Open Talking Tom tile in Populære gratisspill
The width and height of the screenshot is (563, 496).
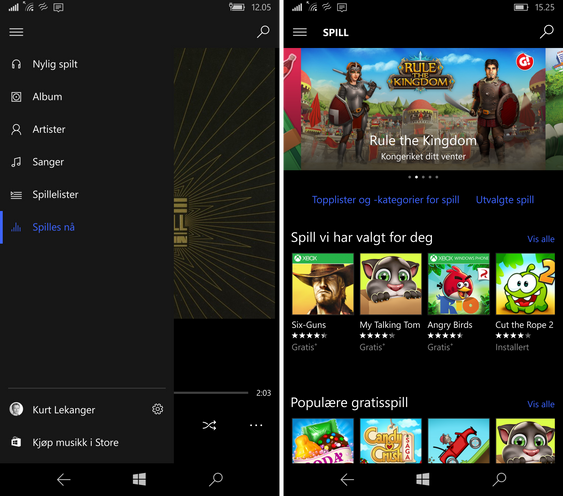pos(525,441)
